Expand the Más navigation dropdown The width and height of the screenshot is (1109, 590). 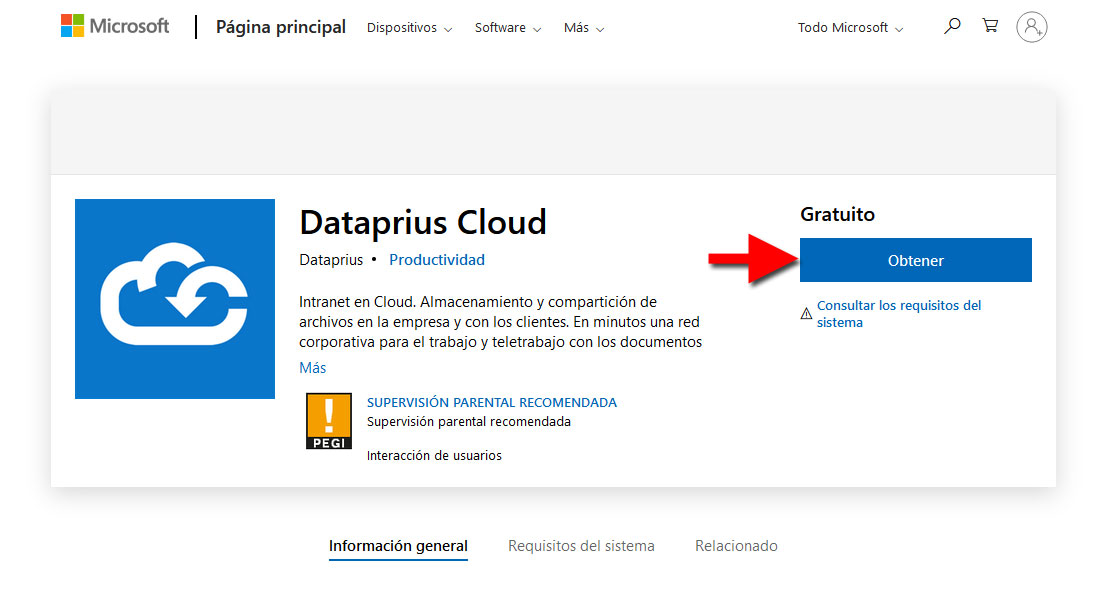584,28
